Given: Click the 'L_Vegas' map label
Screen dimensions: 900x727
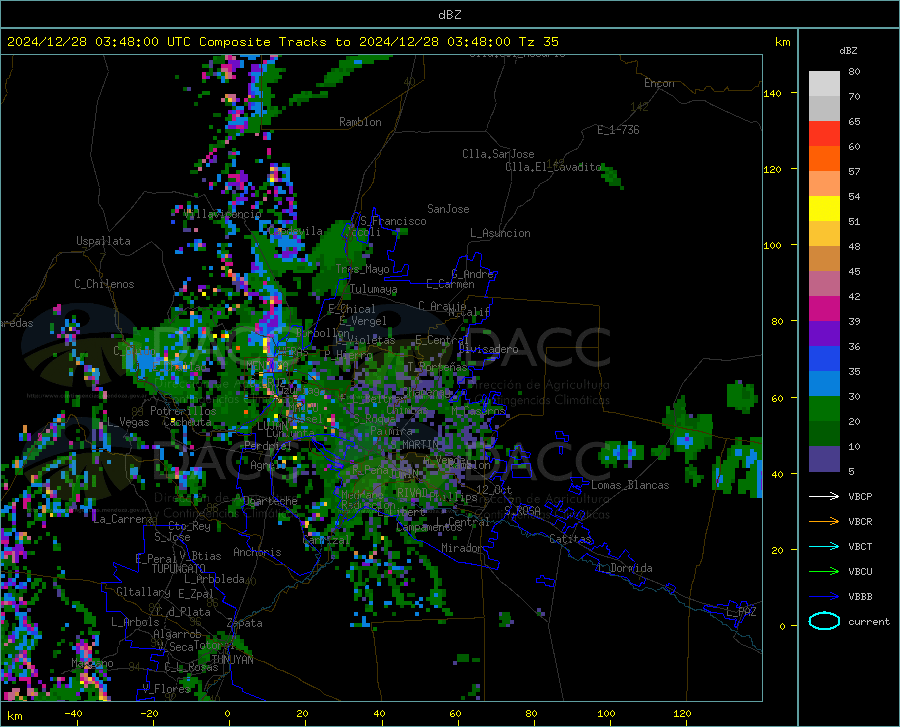Looking at the screenshot, I should (128, 422).
